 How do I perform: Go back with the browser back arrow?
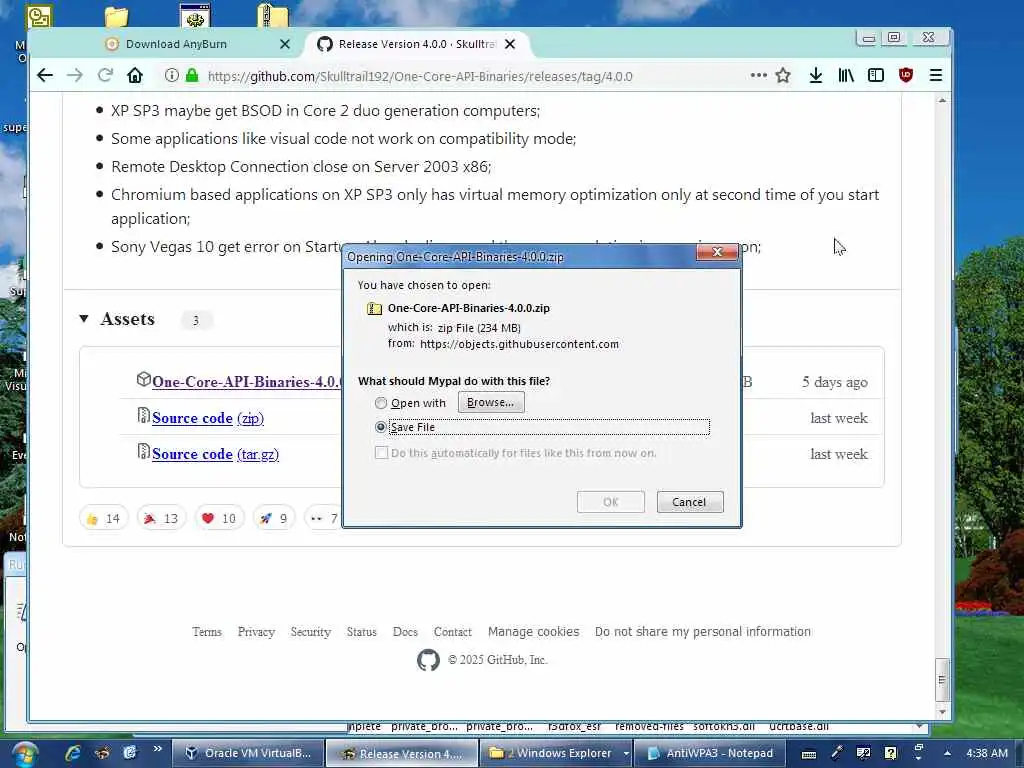(x=44, y=76)
